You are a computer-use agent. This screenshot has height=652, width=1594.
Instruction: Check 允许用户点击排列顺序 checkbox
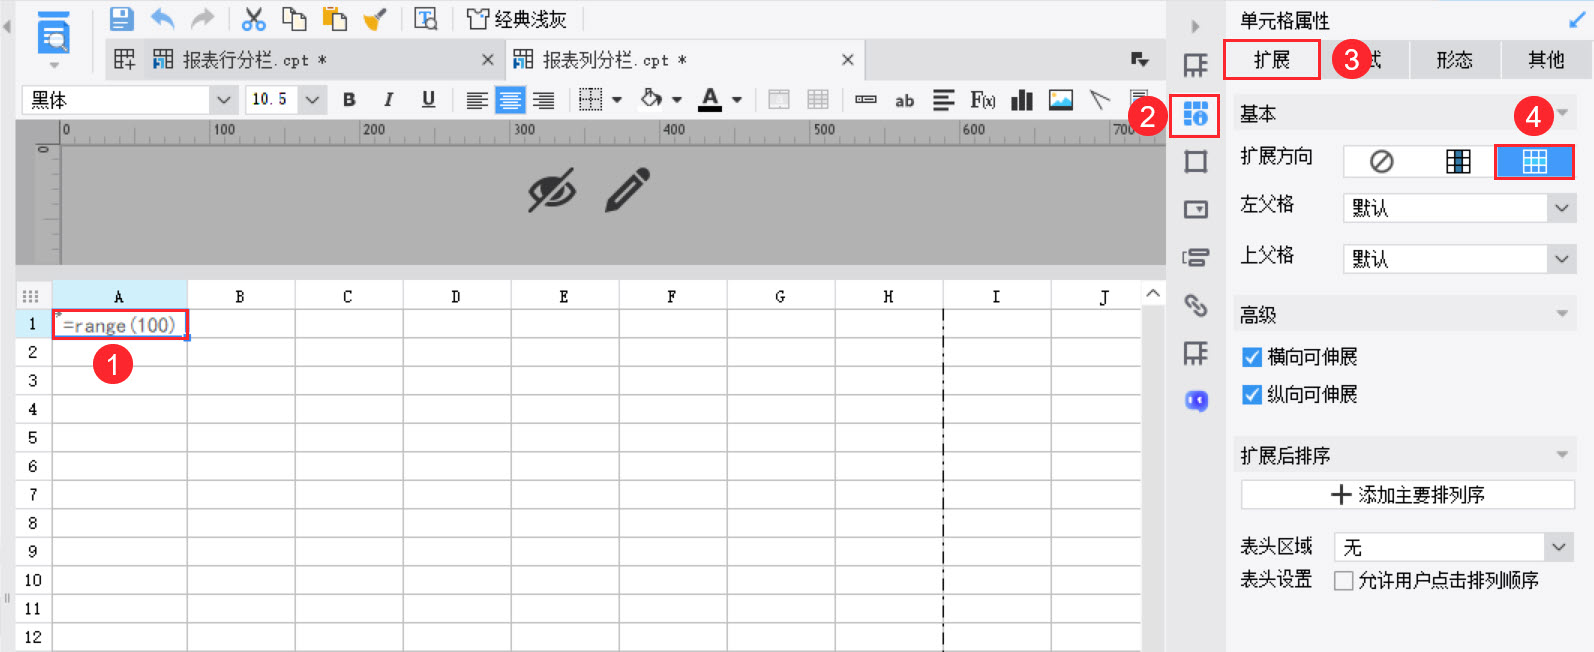pos(1344,581)
